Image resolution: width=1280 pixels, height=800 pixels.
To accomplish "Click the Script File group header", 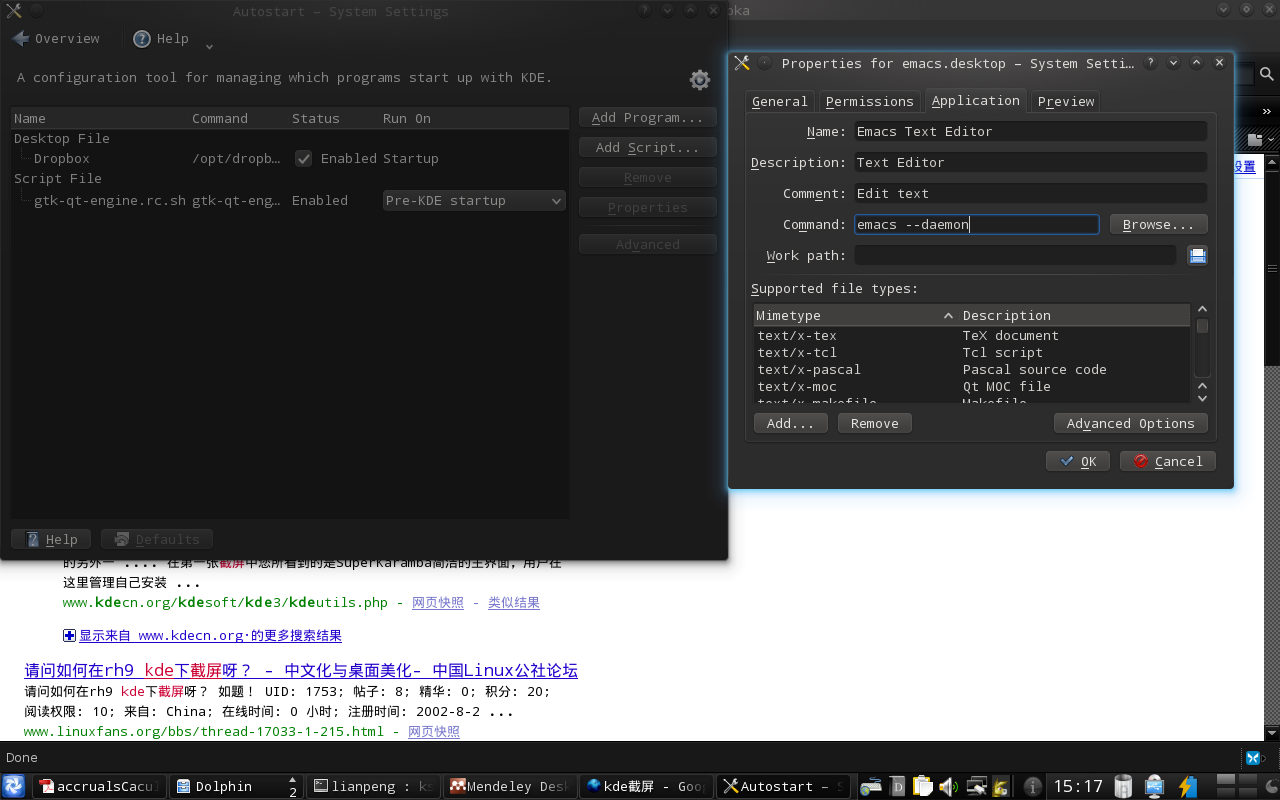I will pyautogui.click(x=58, y=179).
